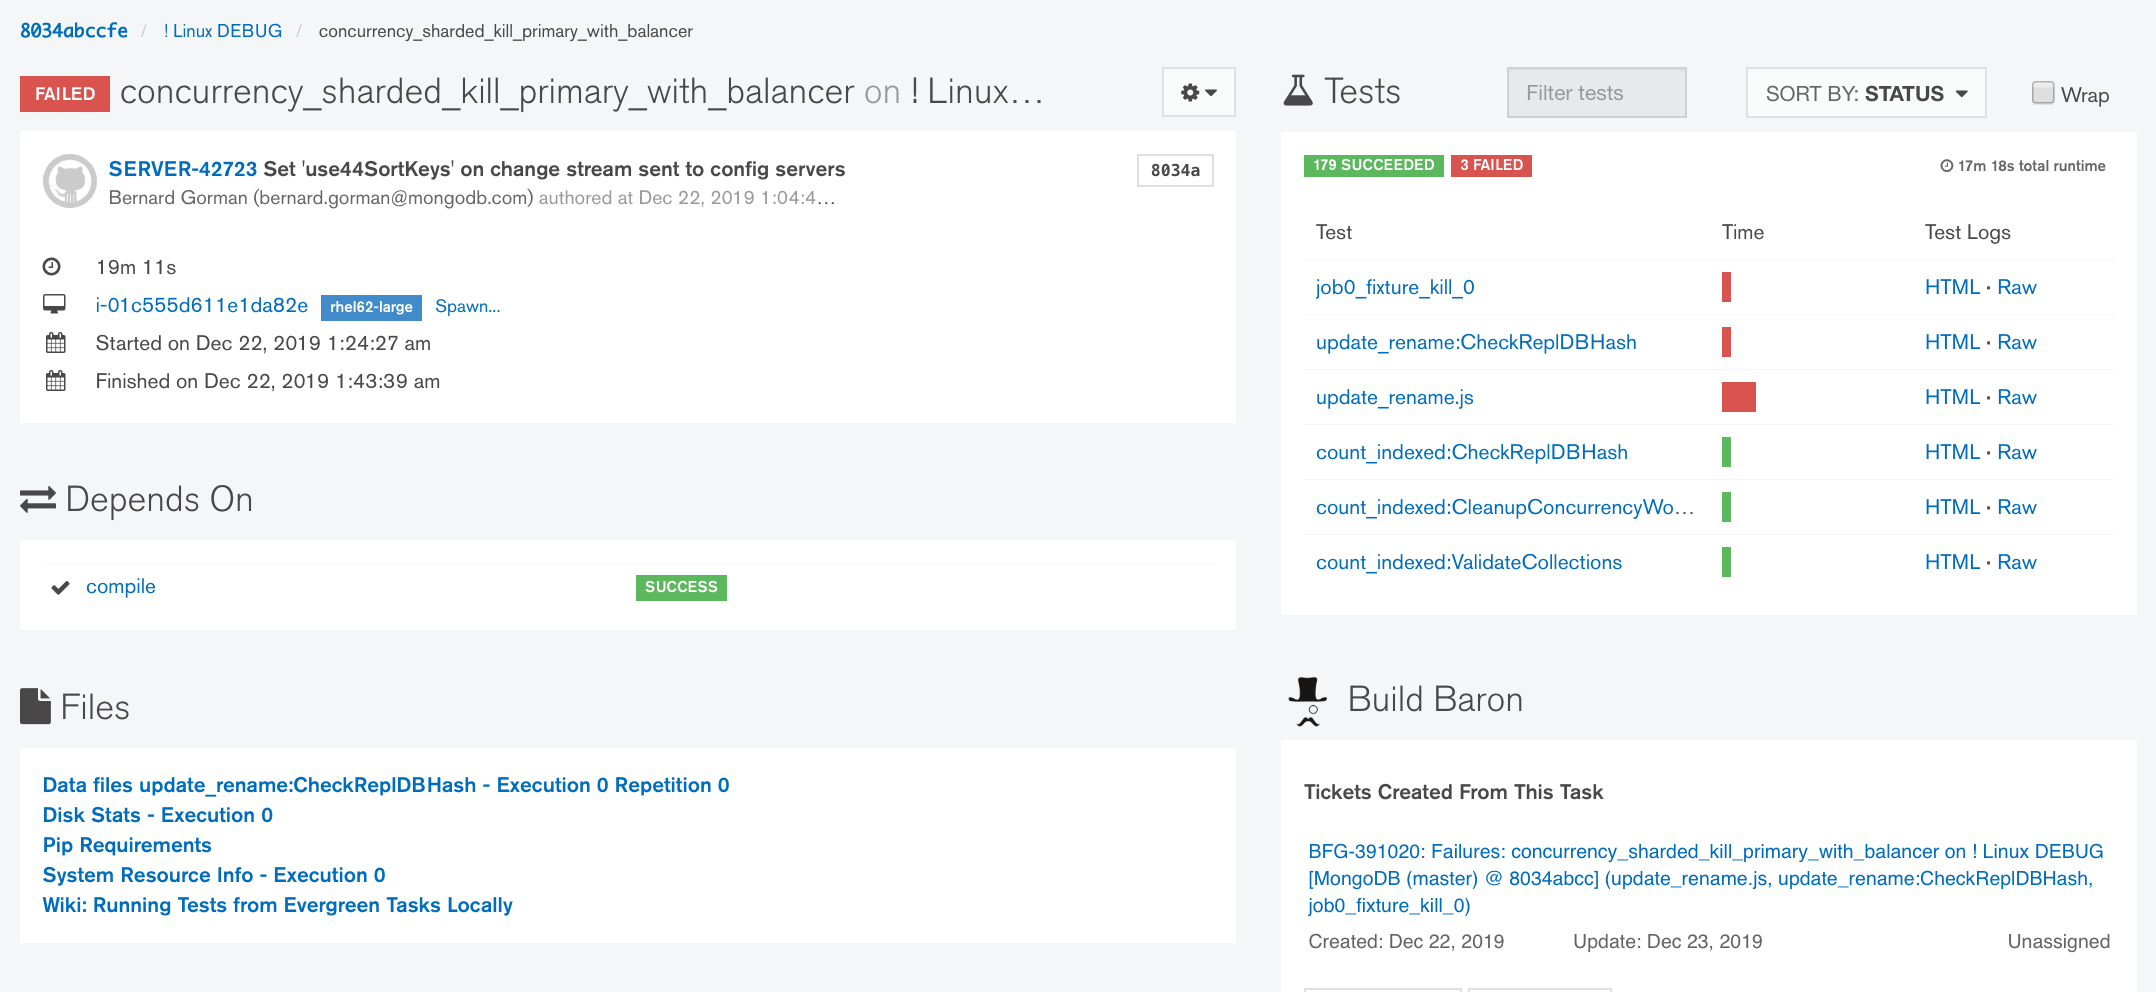Focus the Filter tests input field
The height and width of the screenshot is (992, 2156).
pos(1596,93)
